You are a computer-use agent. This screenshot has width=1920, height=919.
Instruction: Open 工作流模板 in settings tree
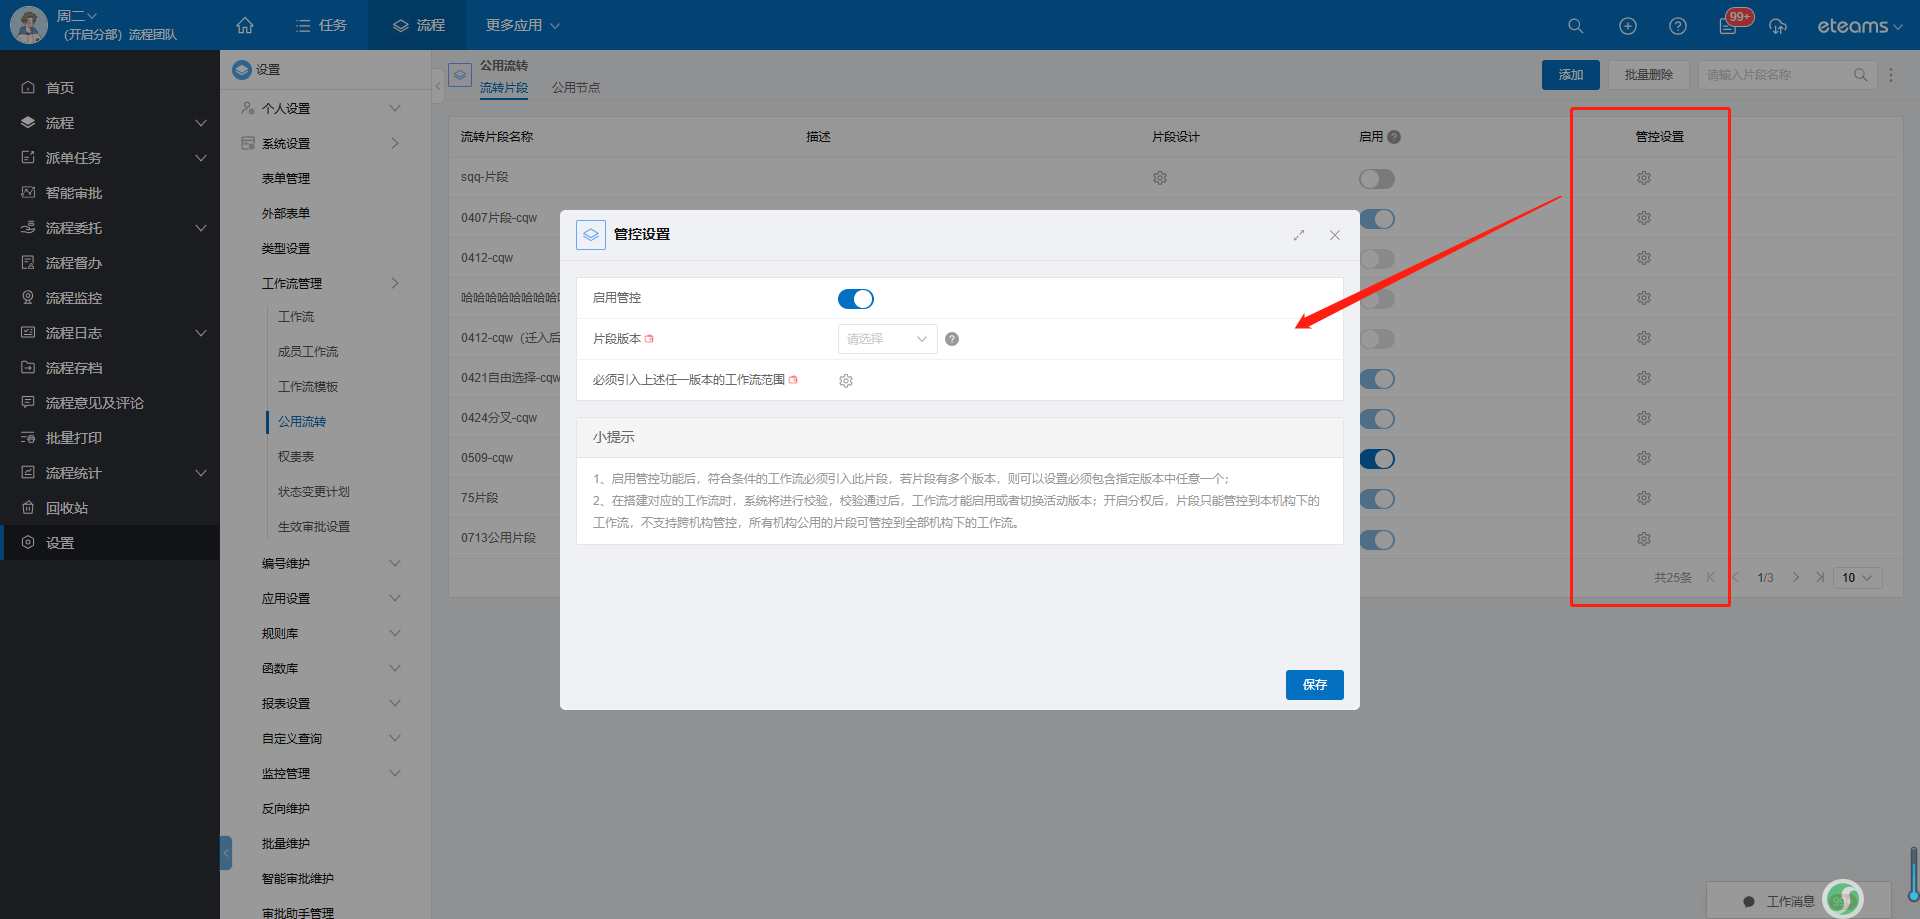click(308, 387)
